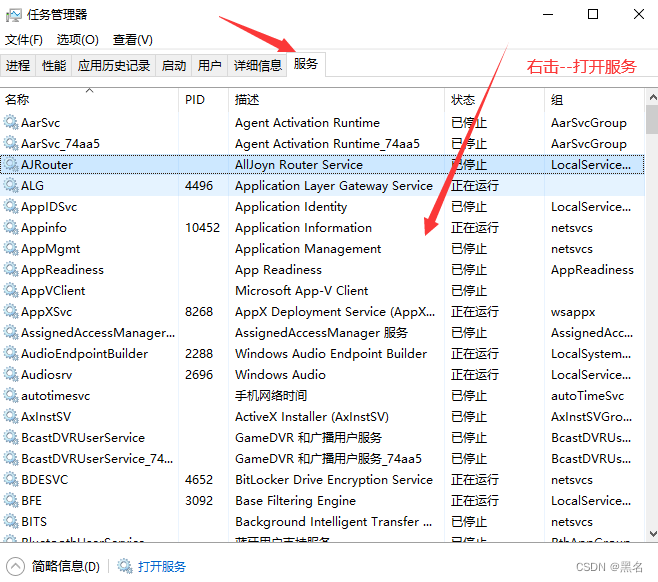Image resolution: width=658 pixels, height=582 pixels.
Task: Select the BitLocker Drive Encryption Service description
Action: [334, 479]
